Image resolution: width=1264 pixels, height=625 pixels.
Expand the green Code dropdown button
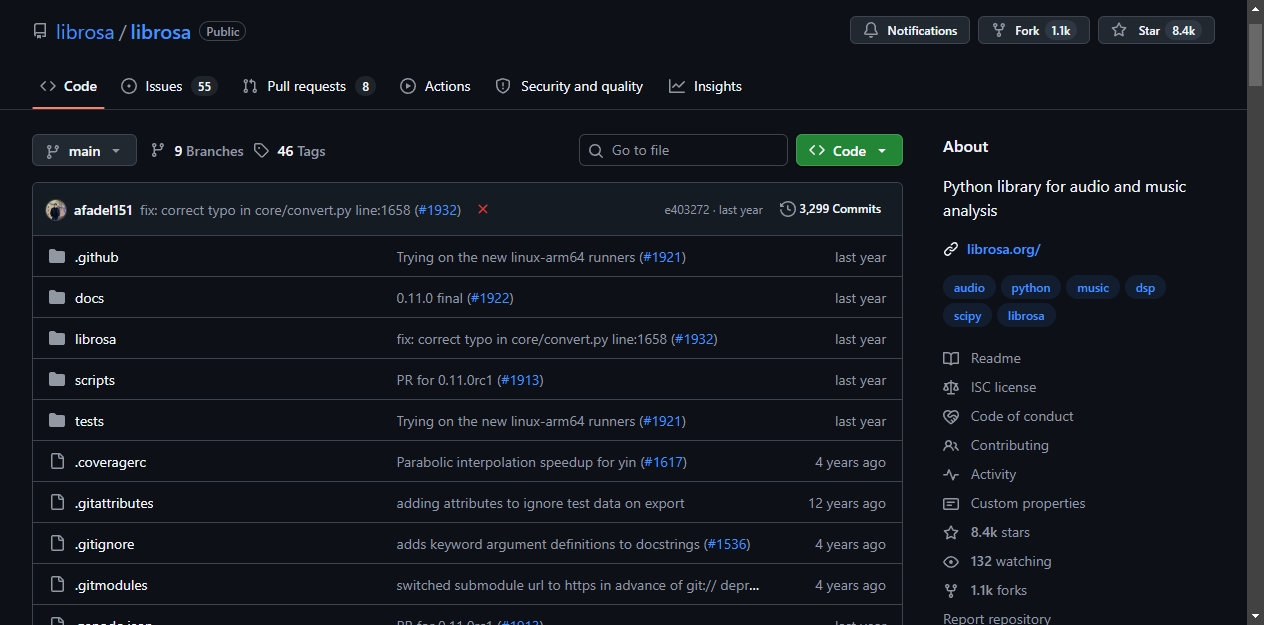tap(849, 150)
